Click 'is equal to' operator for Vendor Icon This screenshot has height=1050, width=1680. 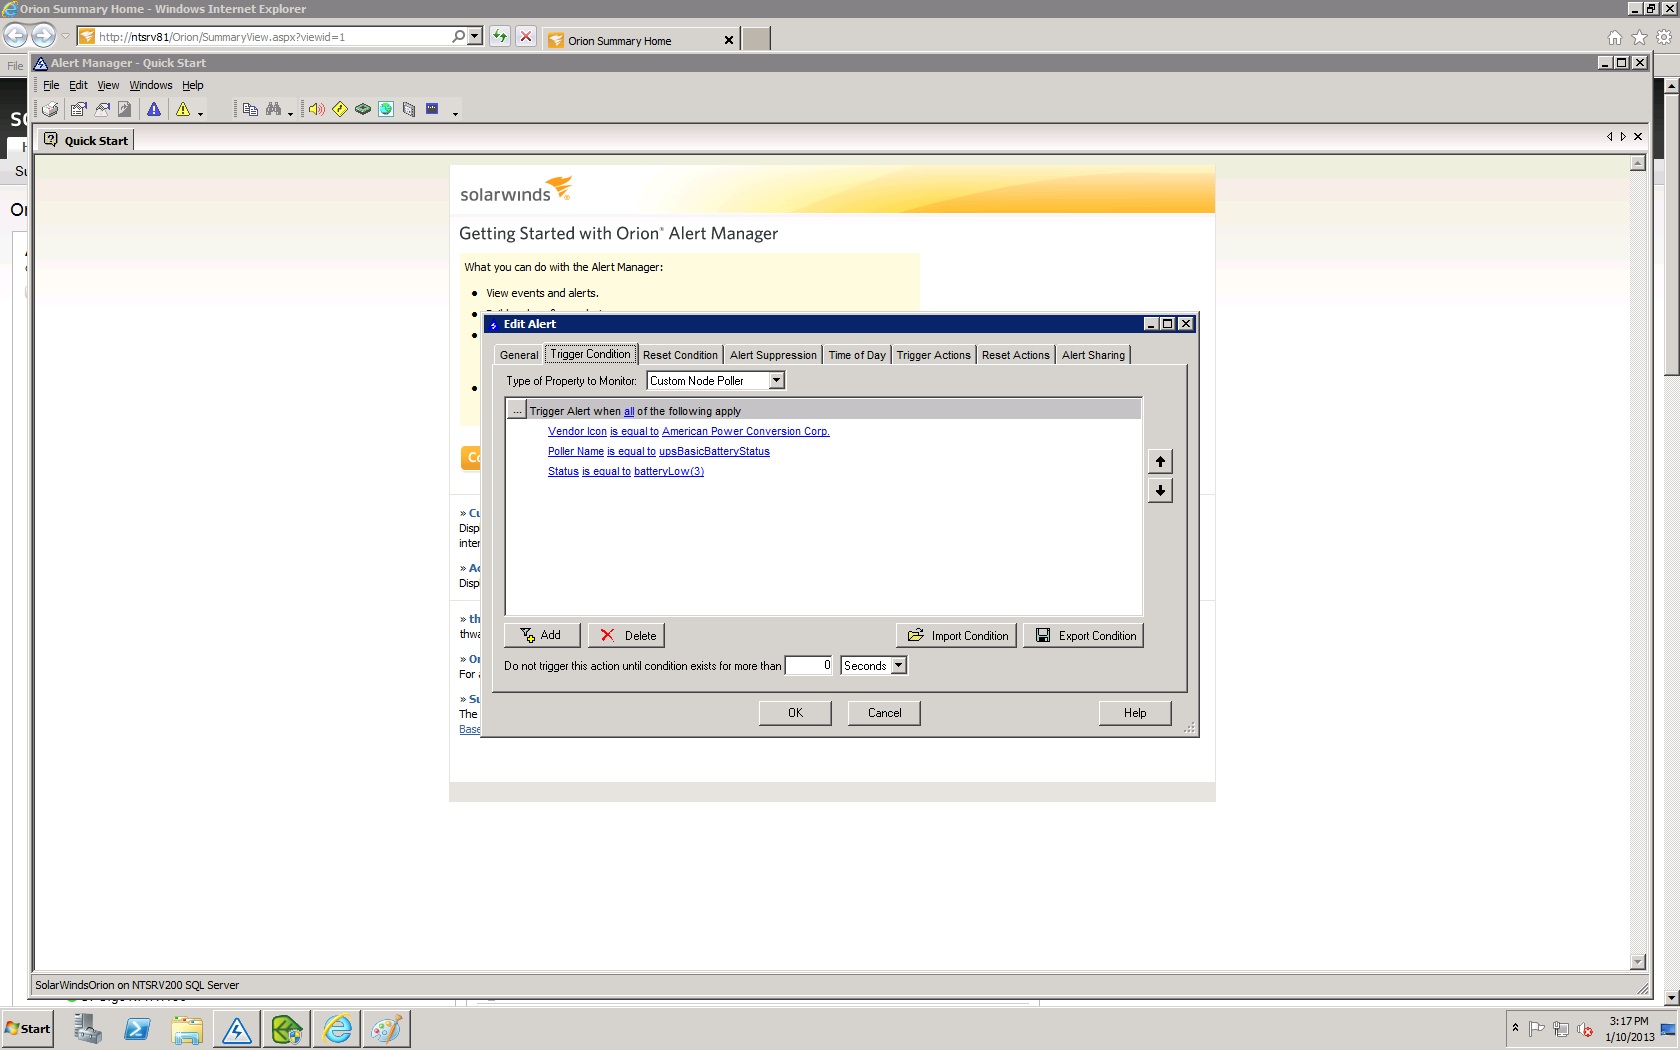pyautogui.click(x=634, y=431)
